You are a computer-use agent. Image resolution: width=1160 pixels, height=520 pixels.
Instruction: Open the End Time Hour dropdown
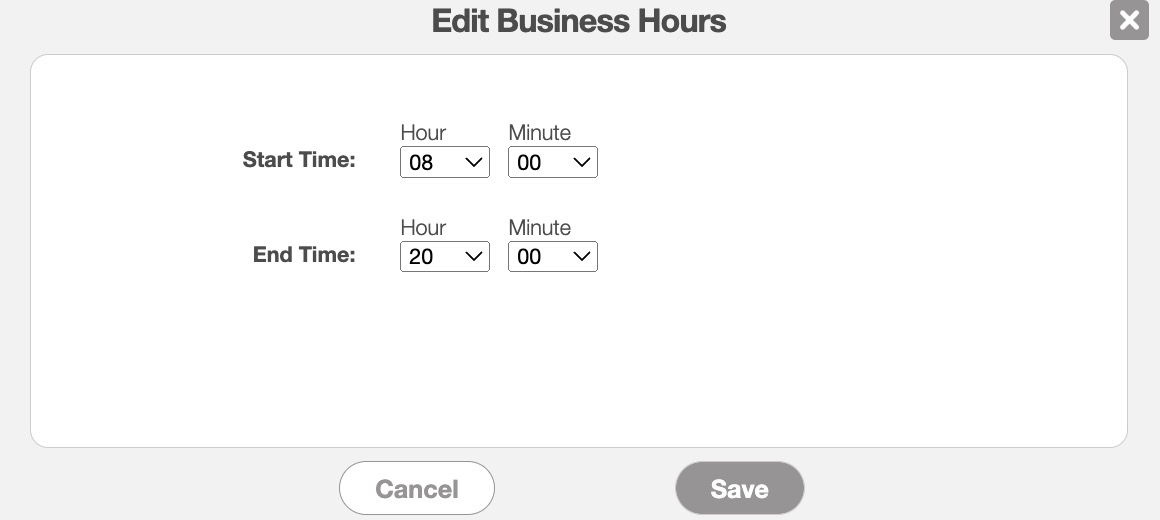tap(444, 257)
